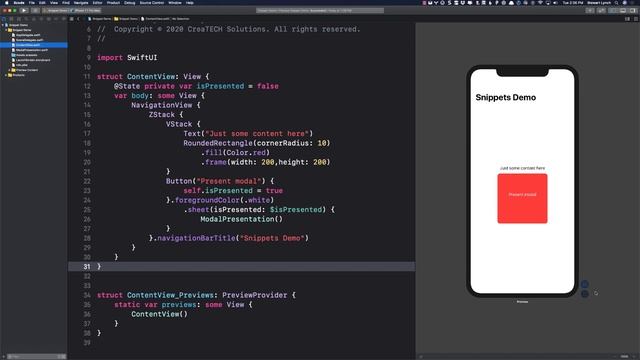Click the Preview on Device button
This screenshot has height=360, width=640.
(x=585, y=293)
